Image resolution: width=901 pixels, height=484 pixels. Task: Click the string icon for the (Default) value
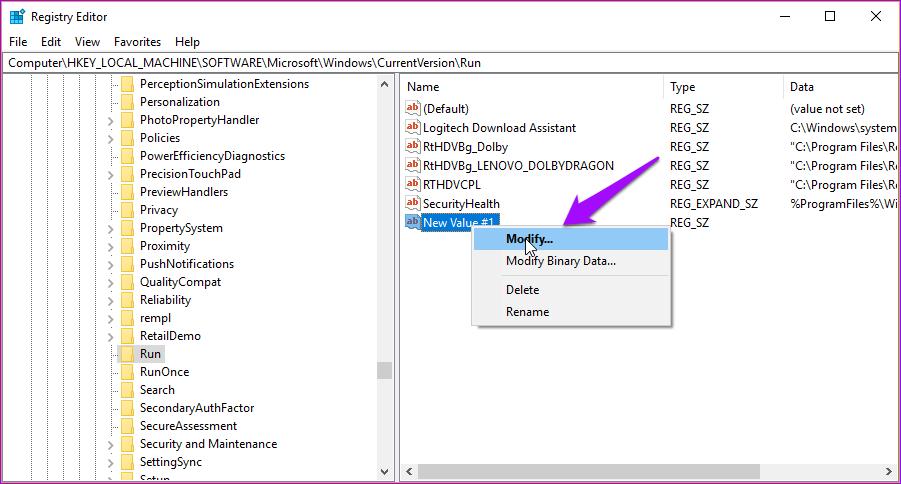click(x=413, y=108)
